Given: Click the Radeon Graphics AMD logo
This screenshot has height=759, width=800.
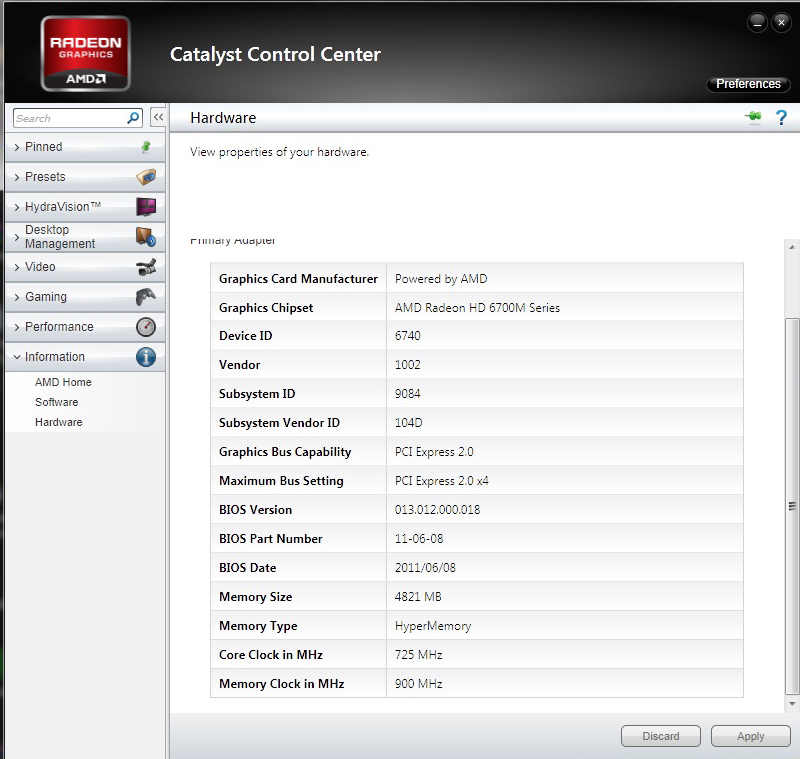Looking at the screenshot, I should (86, 54).
